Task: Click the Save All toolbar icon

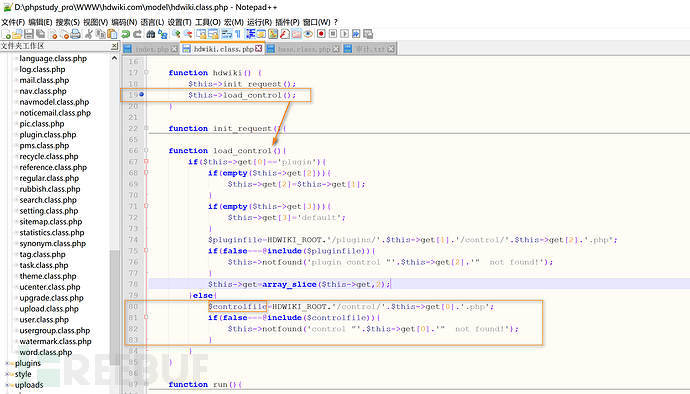Action: tap(40, 34)
